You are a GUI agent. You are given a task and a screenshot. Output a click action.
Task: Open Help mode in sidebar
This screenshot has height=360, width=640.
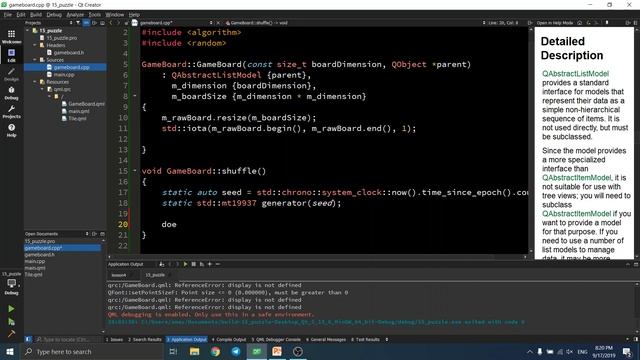pos(11,130)
